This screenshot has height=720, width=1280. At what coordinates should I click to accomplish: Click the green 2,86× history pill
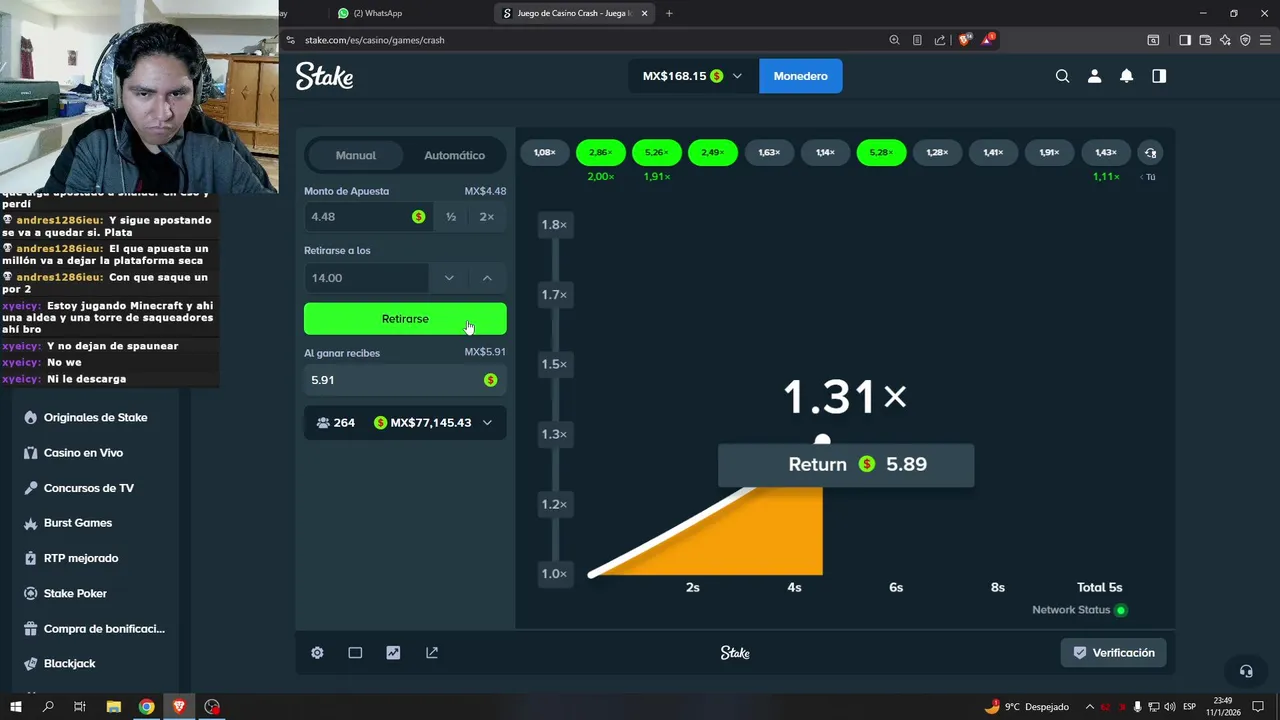(x=600, y=153)
